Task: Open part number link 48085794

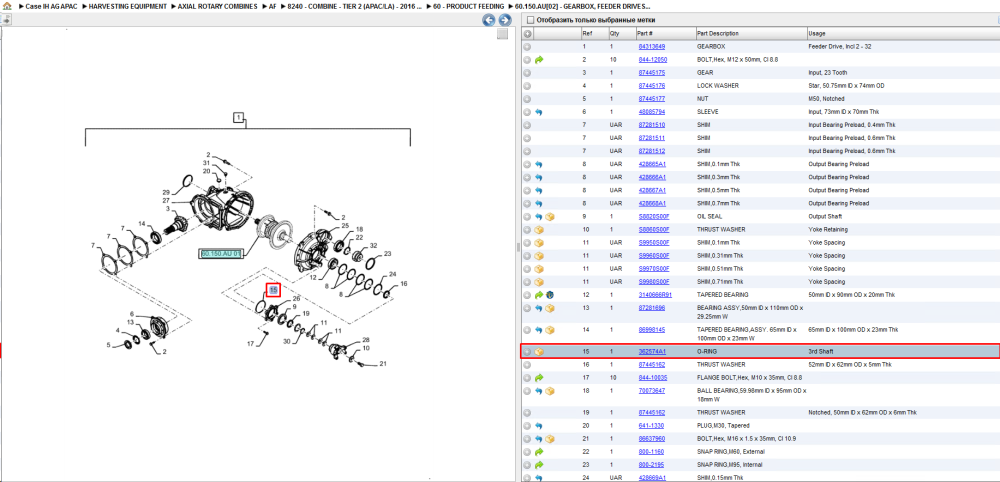Action: point(652,112)
